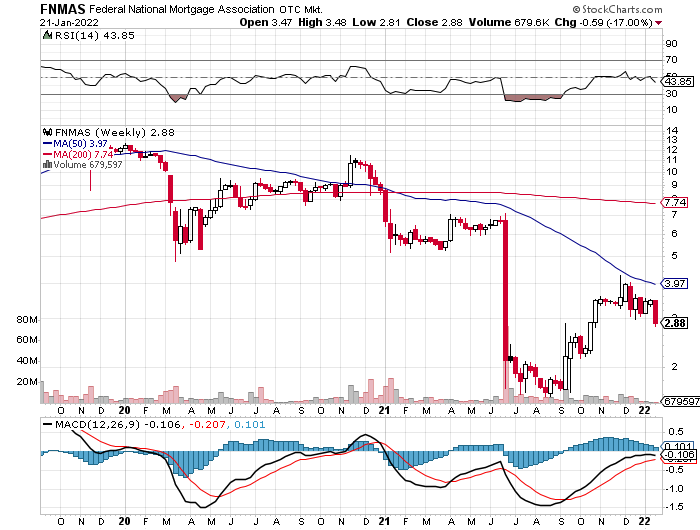Click the RSI 70 overbought level label
The image size is (700, 530).
coord(671,59)
